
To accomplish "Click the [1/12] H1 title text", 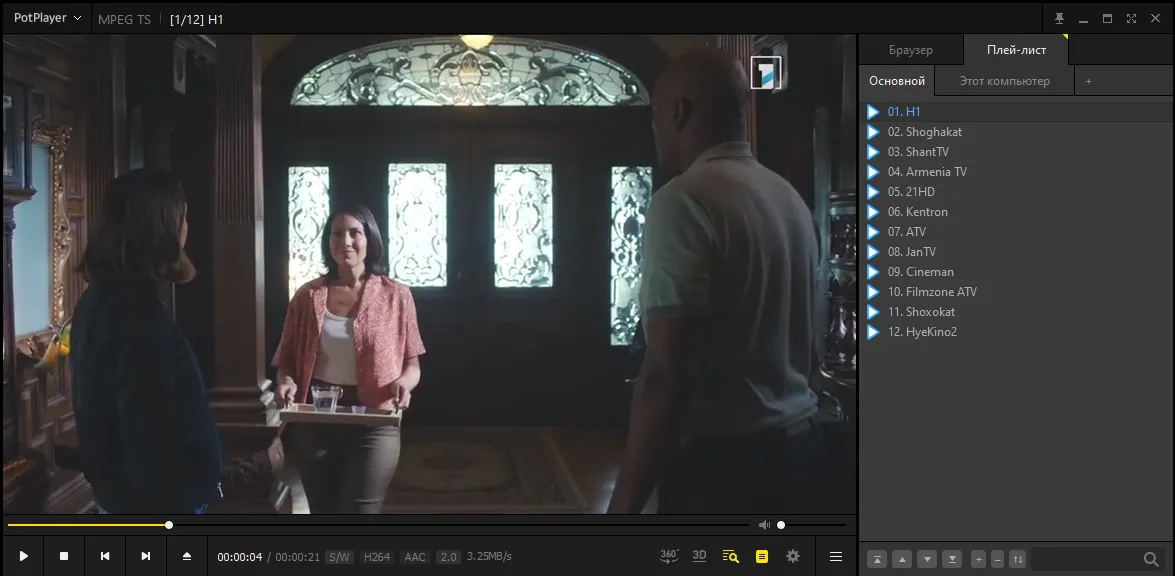I will pos(196,19).
